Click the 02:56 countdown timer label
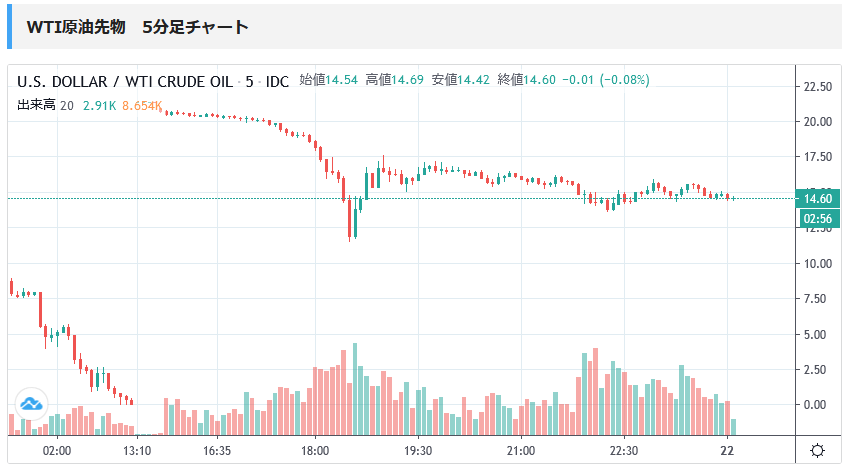The image size is (853, 472). click(x=819, y=217)
